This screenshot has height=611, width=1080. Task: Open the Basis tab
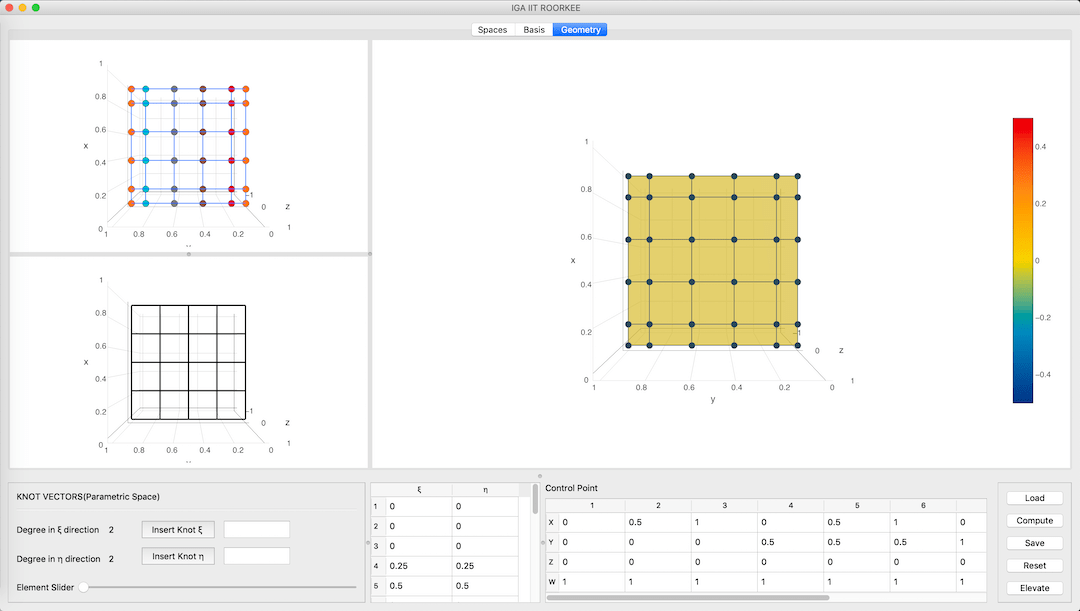pos(534,30)
